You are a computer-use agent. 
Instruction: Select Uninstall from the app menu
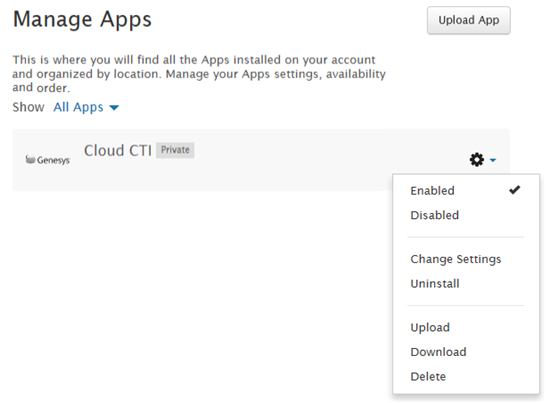435,284
